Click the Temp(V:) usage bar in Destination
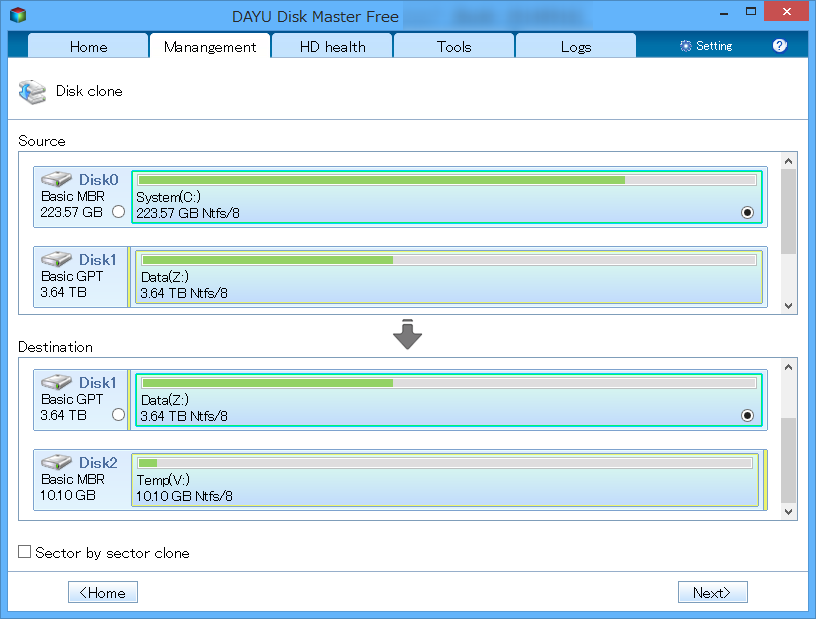 [445, 463]
